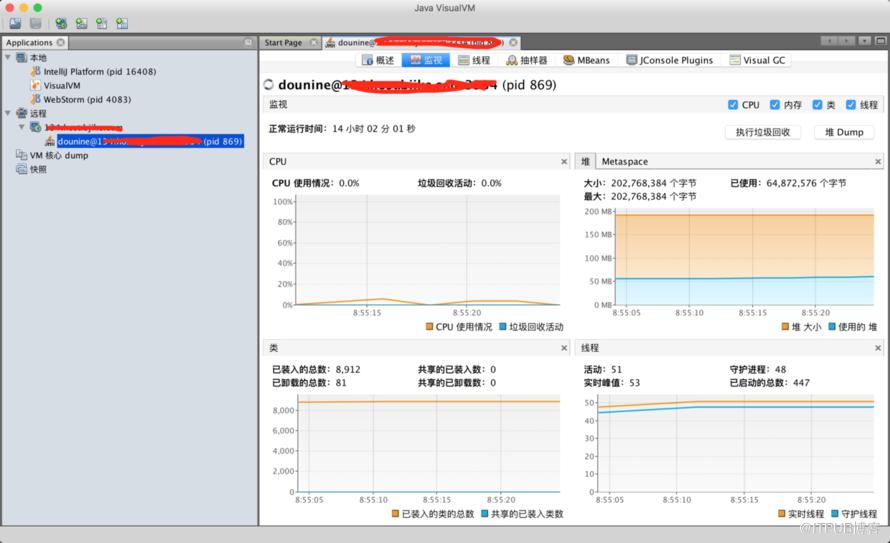
Task: Click the 概述 overview tab icon
Action: pos(367,60)
